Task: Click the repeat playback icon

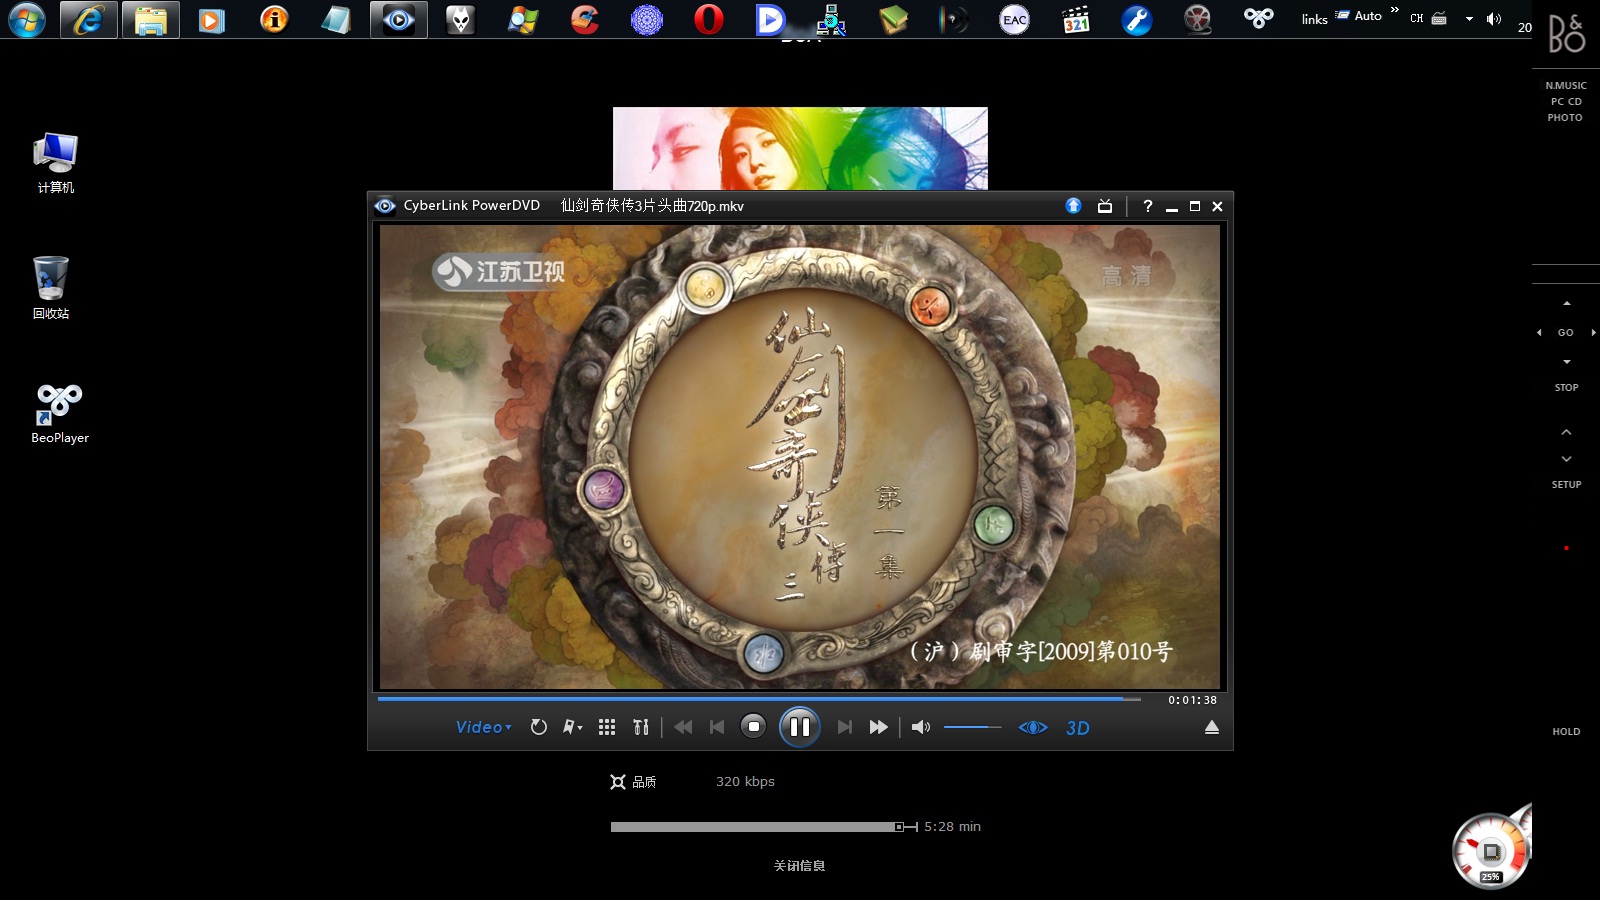Action: [539, 727]
